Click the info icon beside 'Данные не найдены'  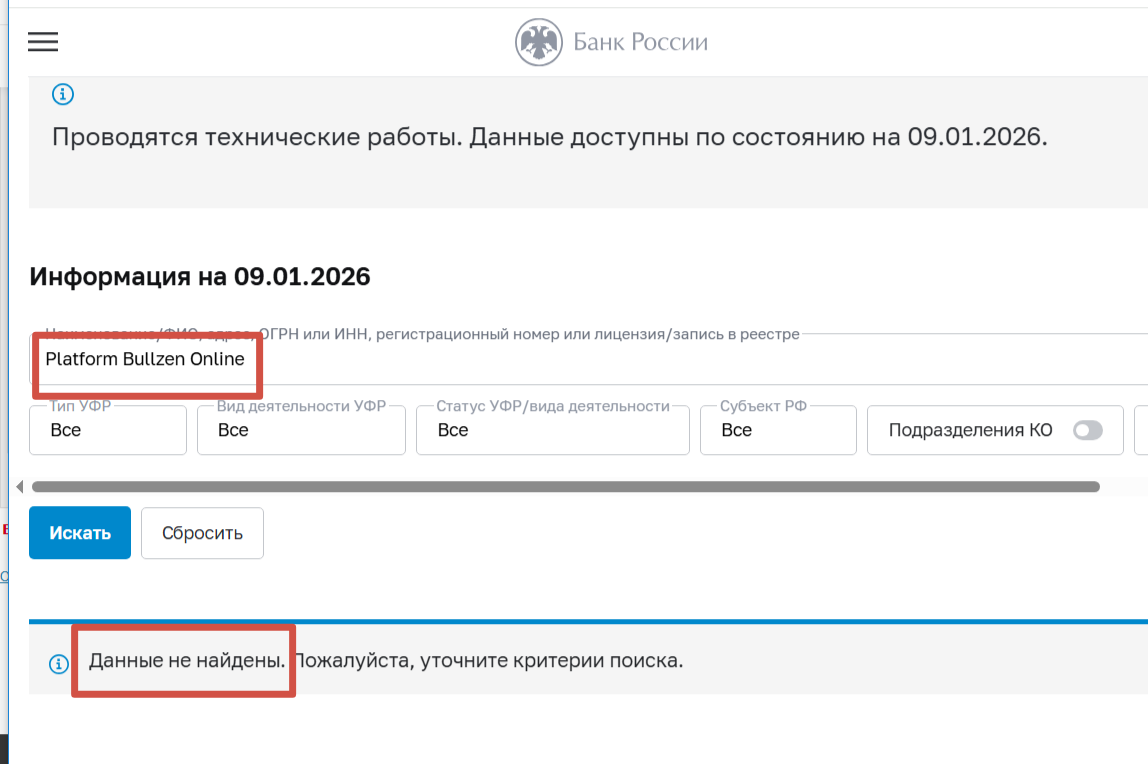point(59,663)
